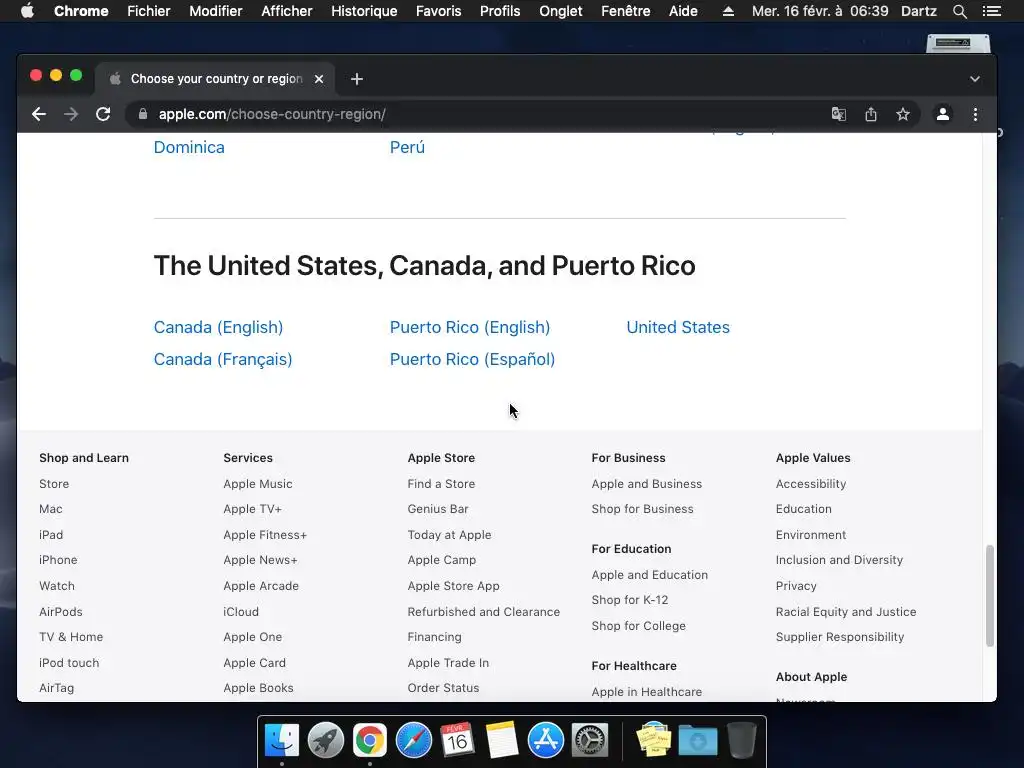Open Racial Equity and Justice link
This screenshot has height=768, width=1024.
(x=846, y=612)
